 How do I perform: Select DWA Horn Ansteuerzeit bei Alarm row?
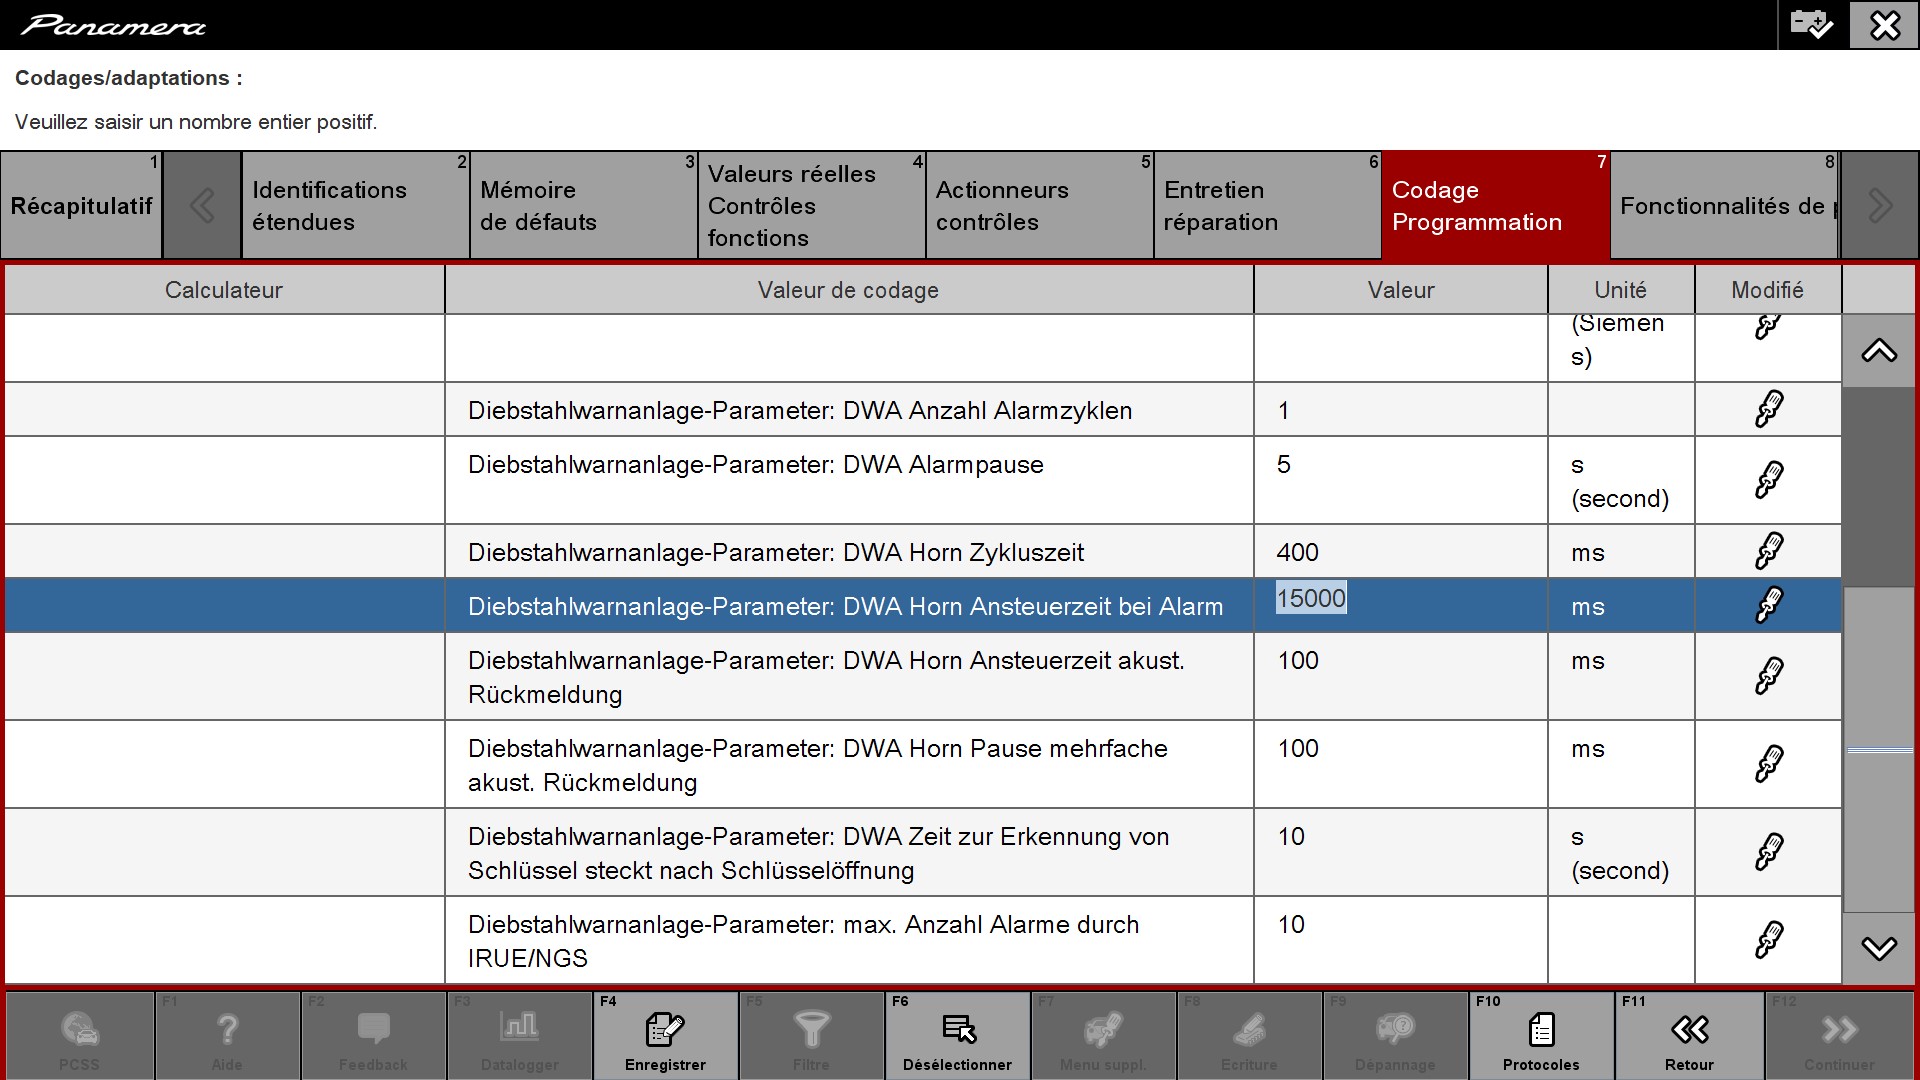point(923,605)
